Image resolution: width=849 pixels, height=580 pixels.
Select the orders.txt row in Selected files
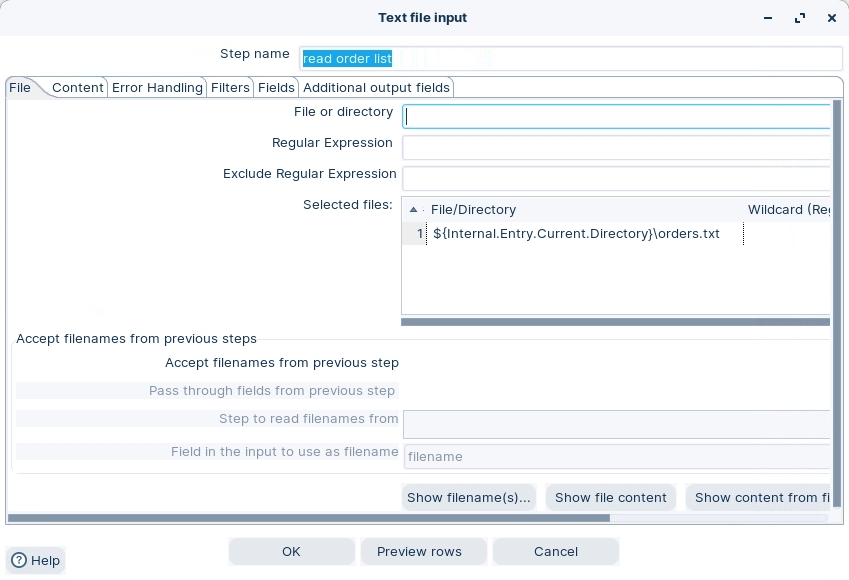576,234
